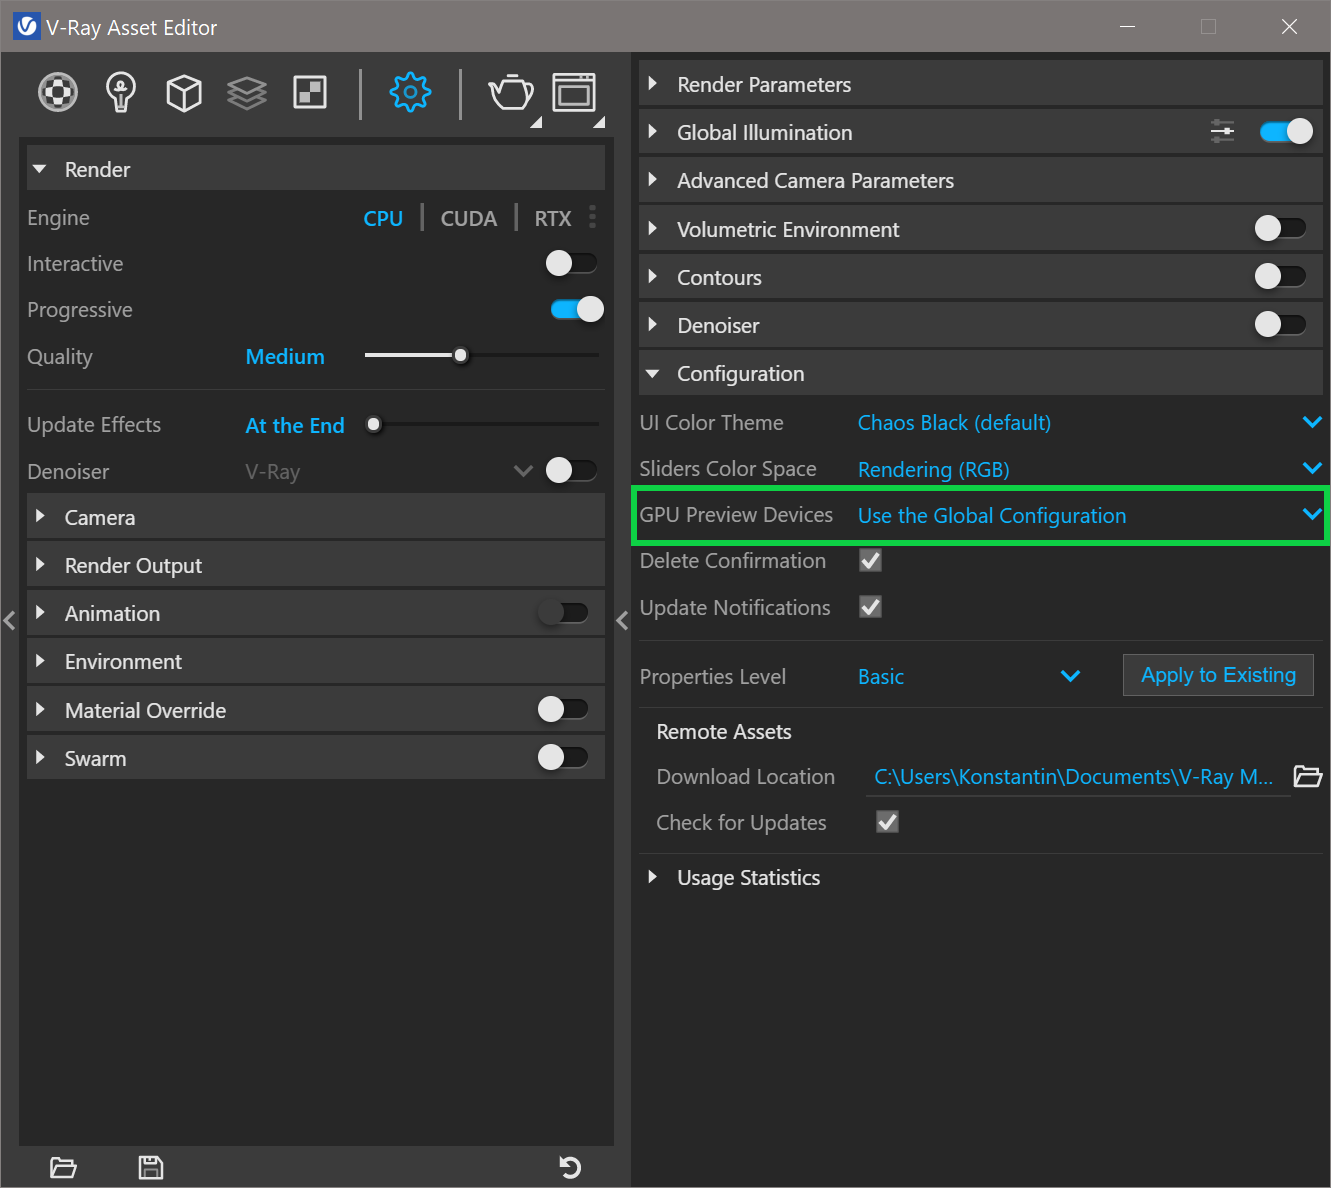The height and width of the screenshot is (1188, 1331).
Task: Click the Apply to Existing button
Action: (x=1218, y=675)
